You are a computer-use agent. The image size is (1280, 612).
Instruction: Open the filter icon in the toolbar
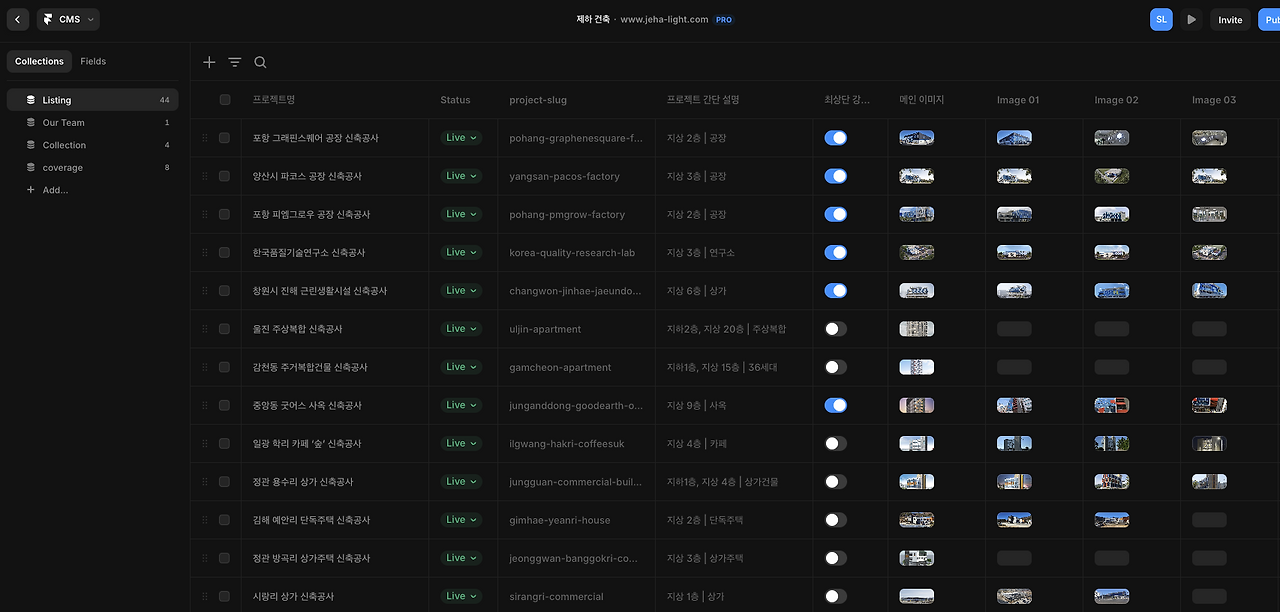pos(234,61)
